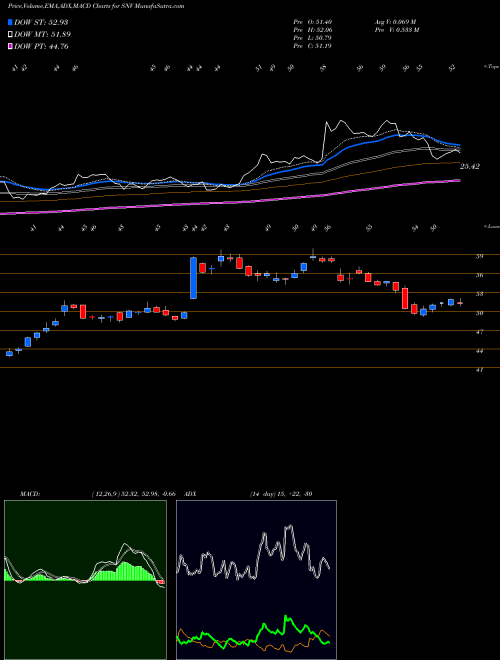500x660 pixels.
Task: Select the 'DOW MT: 51.89' label
Action: click(x=42, y=35)
